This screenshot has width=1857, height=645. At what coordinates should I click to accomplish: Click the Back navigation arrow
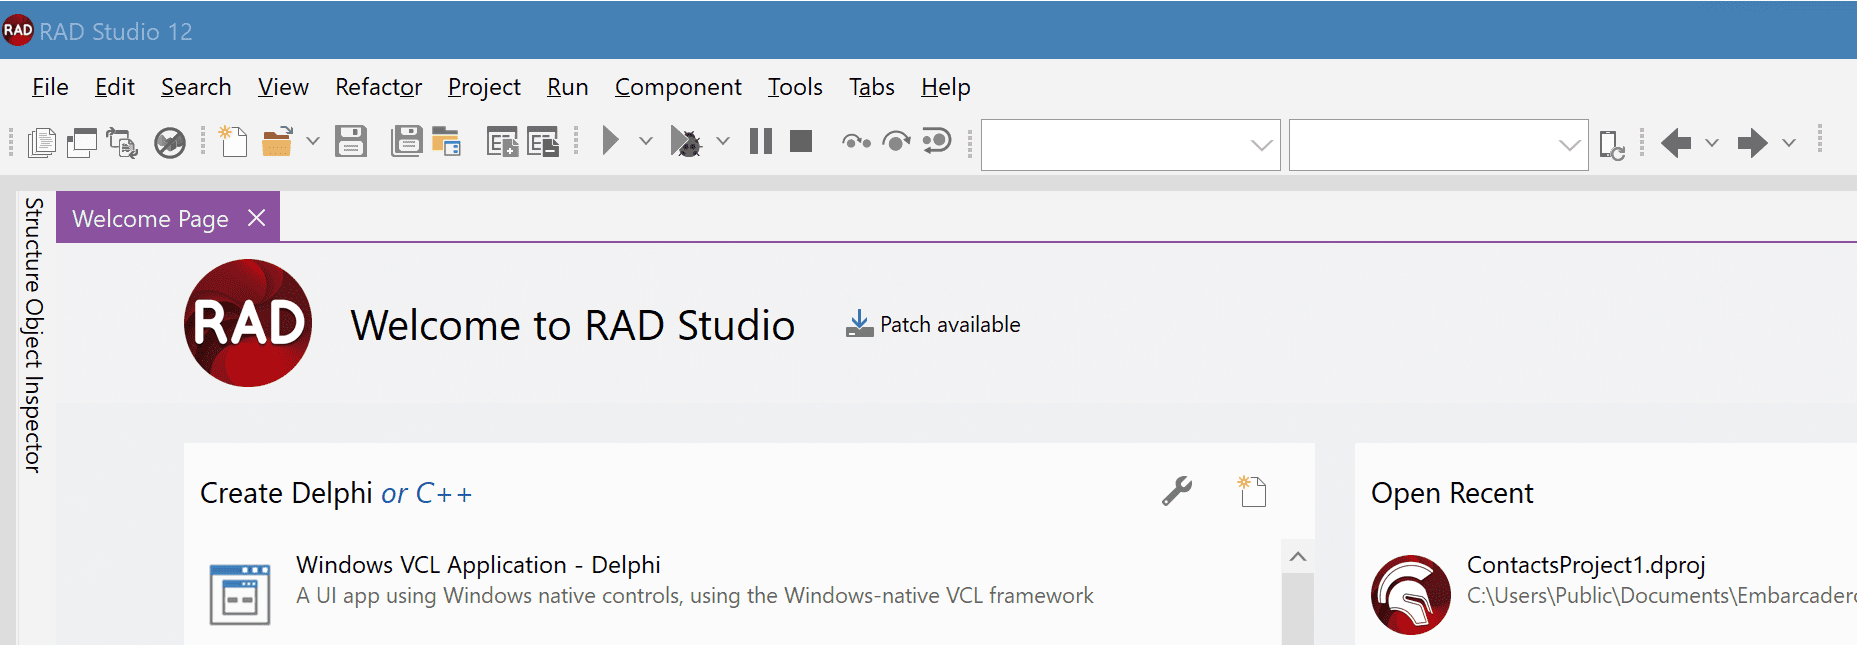[1676, 143]
